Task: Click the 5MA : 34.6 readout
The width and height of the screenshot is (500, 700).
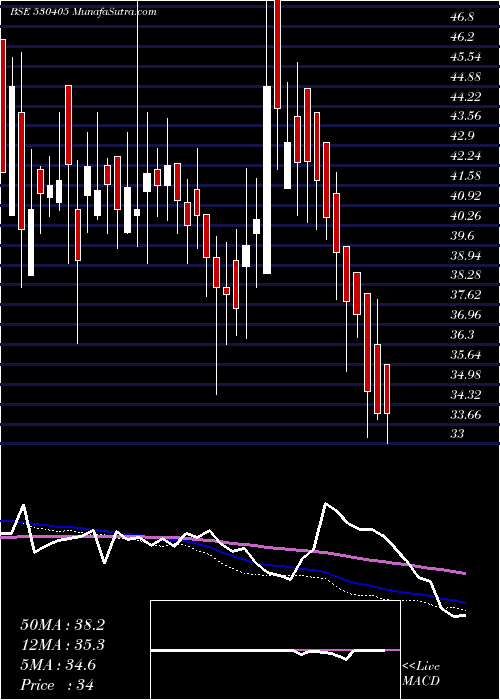Action: (x=58, y=665)
